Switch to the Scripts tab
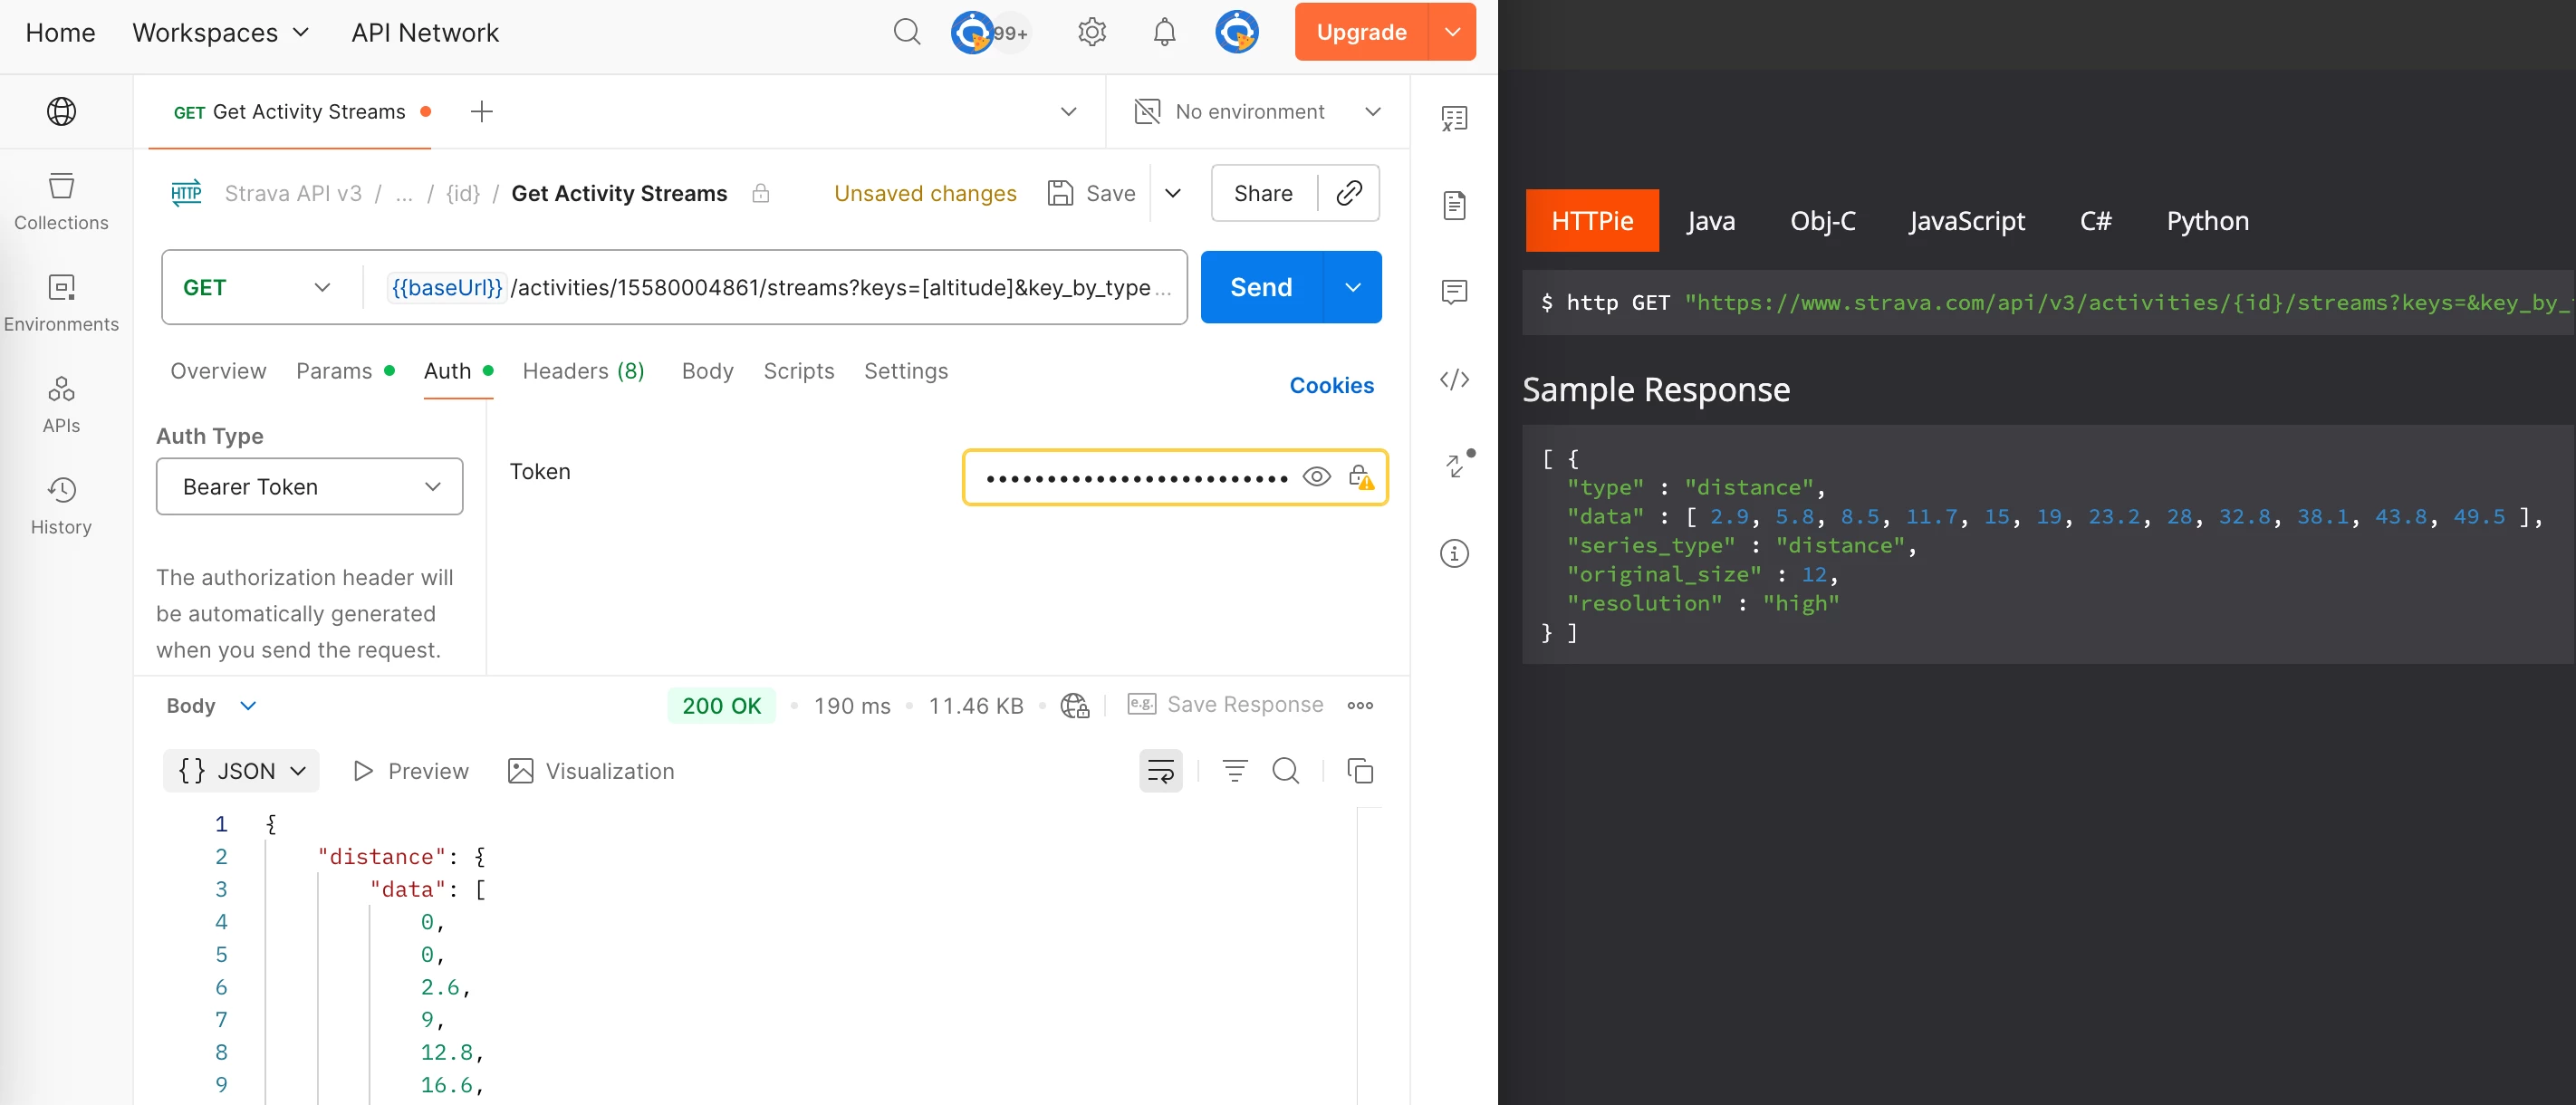The image size is (2576, 1105). [x=798, y=371]
